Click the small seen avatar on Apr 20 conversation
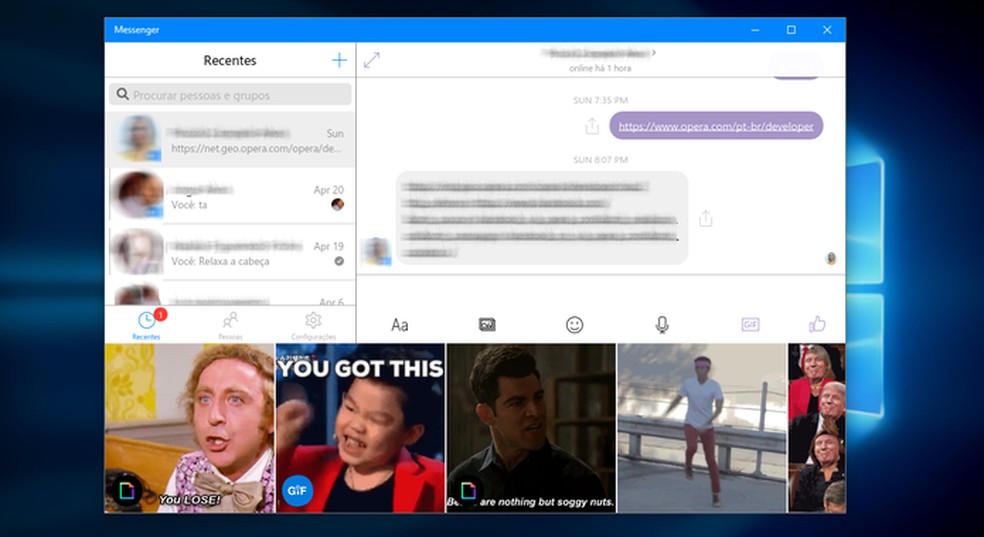 click(338, 204)
